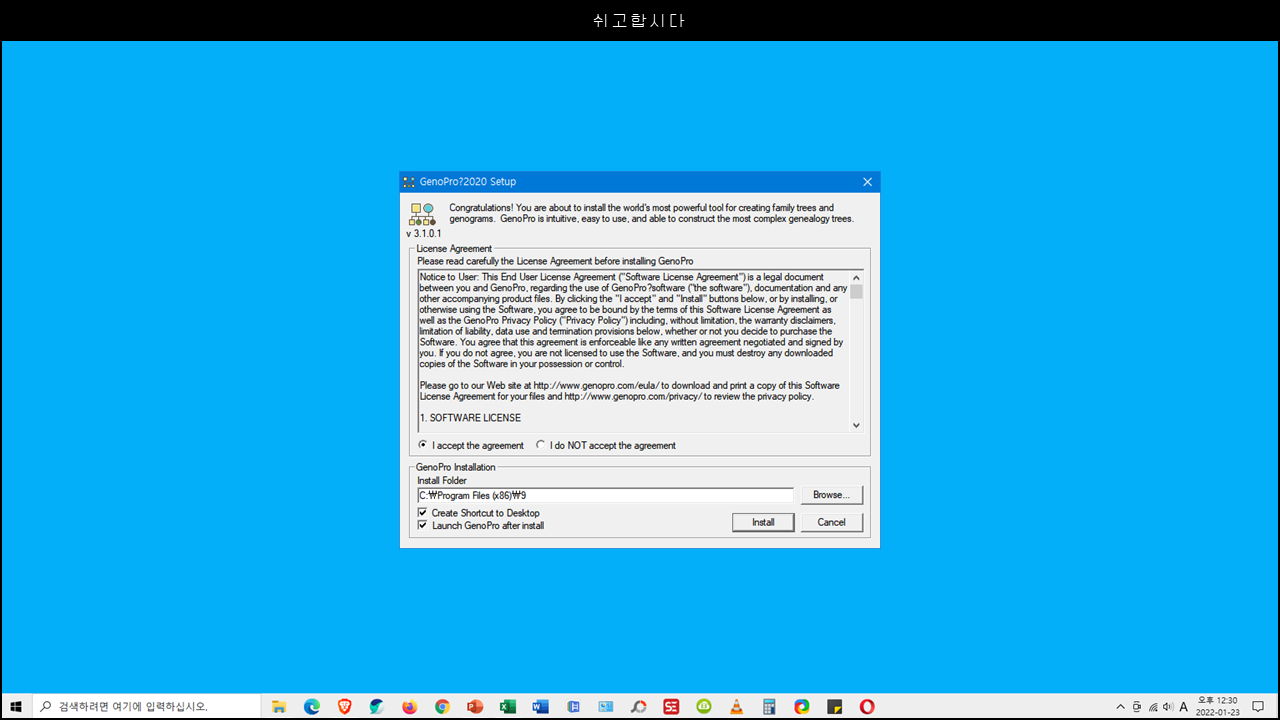Click the Meet Now camera tray icon
This screenshot has width=1280, height=720.
[1137, 706]
